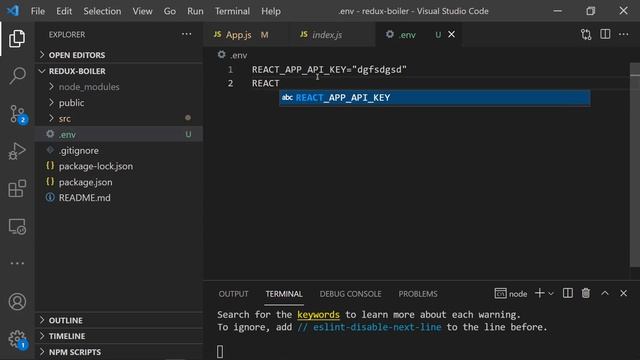Image resolution: width=640 pixels, height=360 pixels.
Task: Switch to the OUTPUT panel tab
Action: (233, 294)
